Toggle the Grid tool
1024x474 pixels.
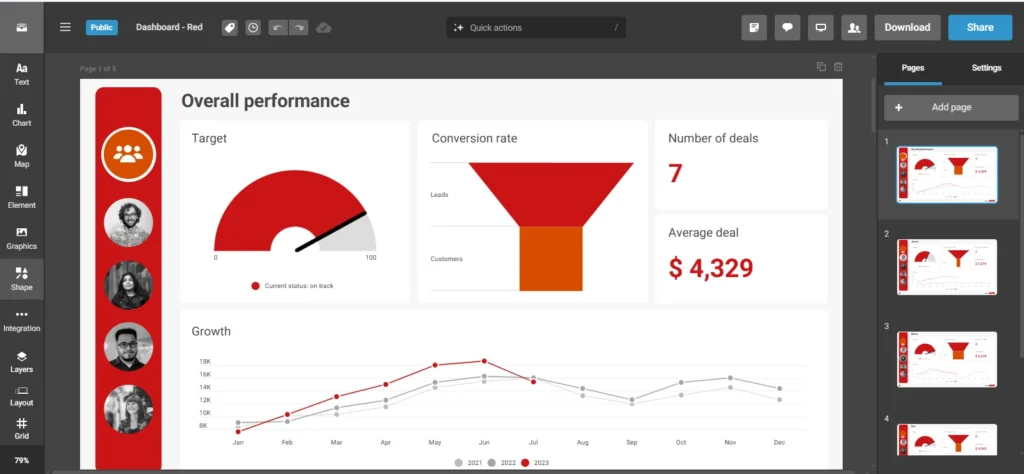[22, 429]
